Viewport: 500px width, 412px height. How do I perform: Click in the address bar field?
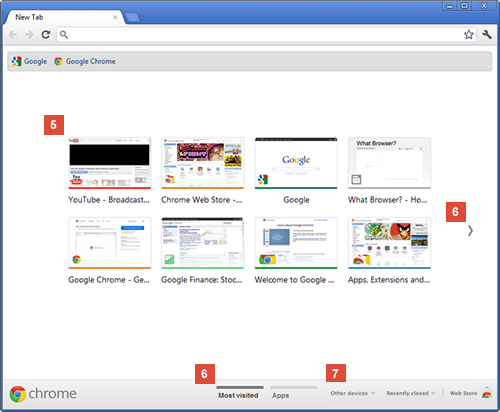click(262, 34)
